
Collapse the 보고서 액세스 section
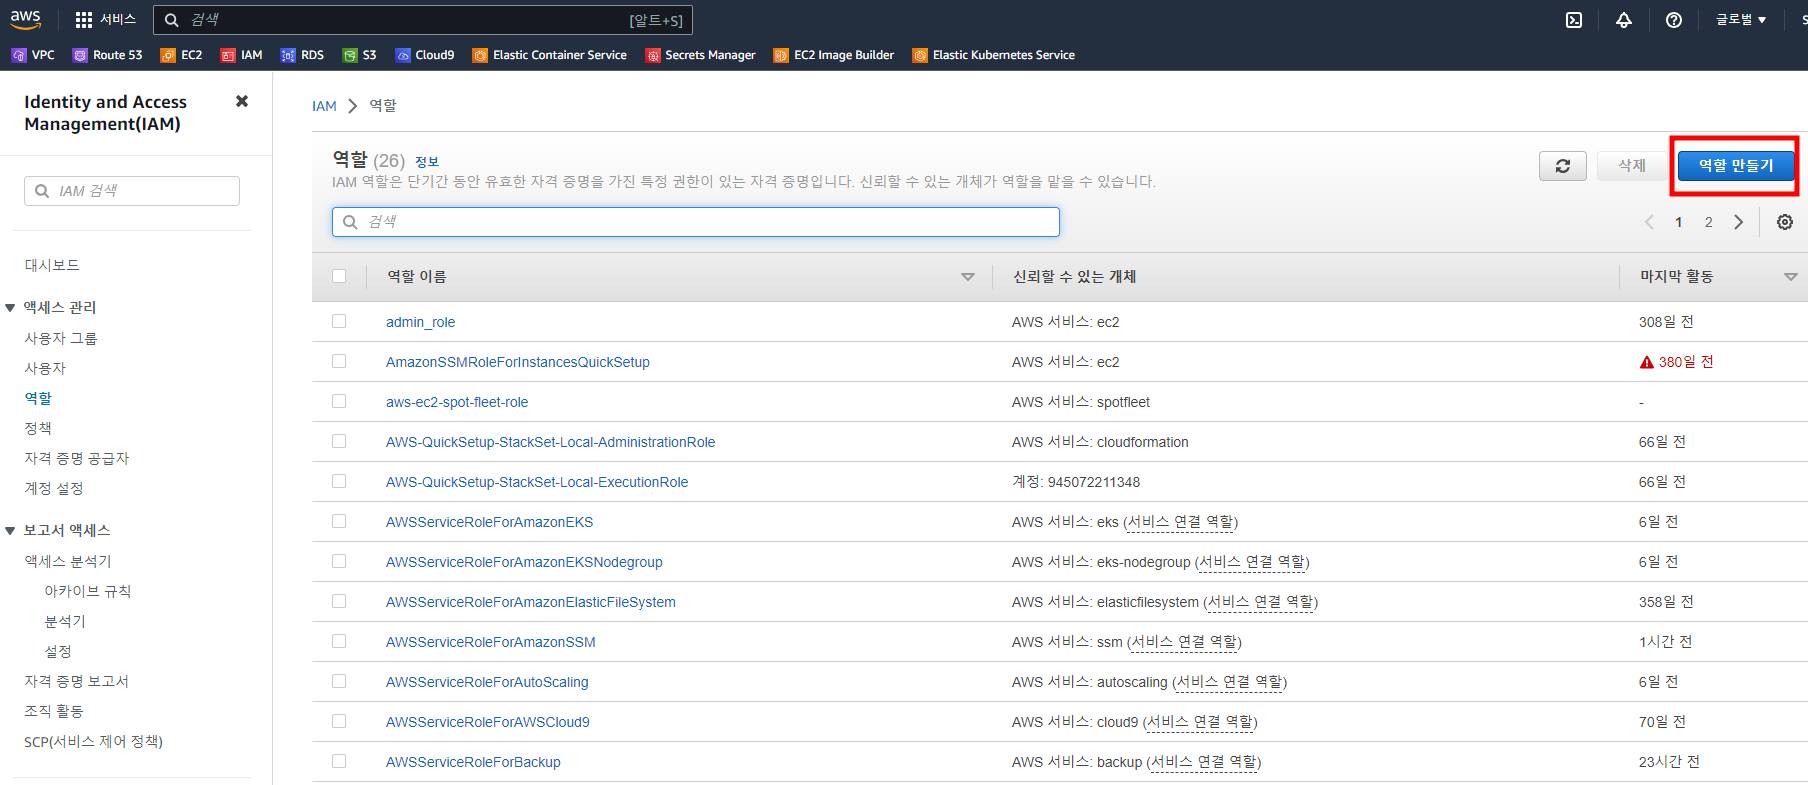[10, 531]
